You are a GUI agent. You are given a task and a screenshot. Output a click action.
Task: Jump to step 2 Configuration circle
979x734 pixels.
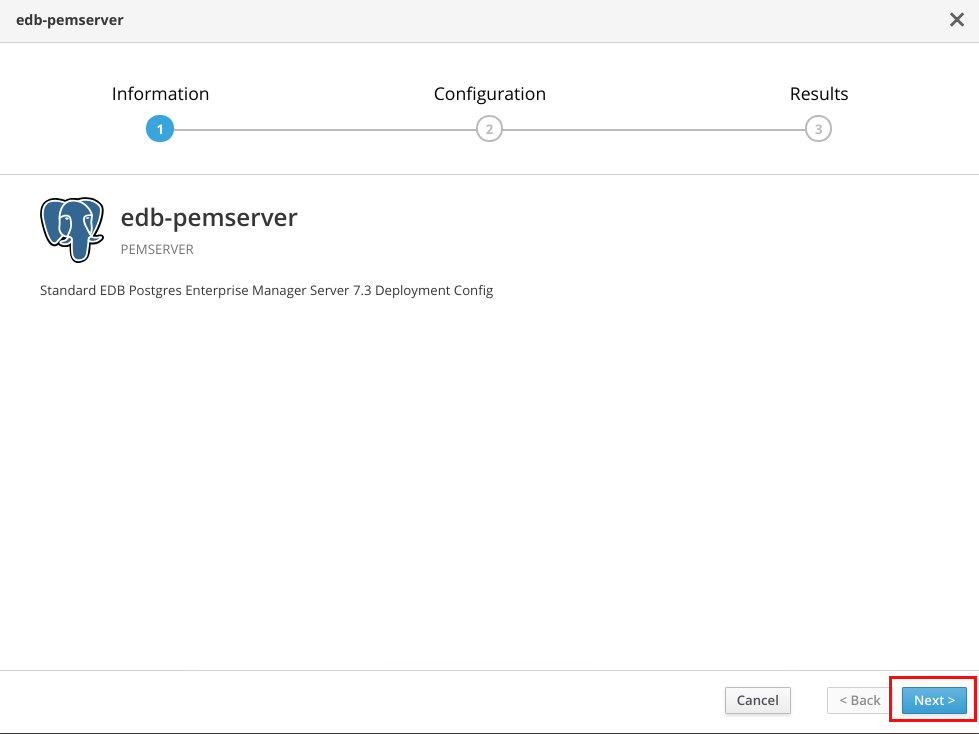click(490, 129)
